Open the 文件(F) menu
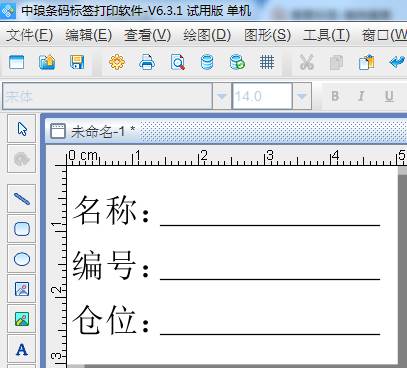407x368 pixels. (29, 35)
